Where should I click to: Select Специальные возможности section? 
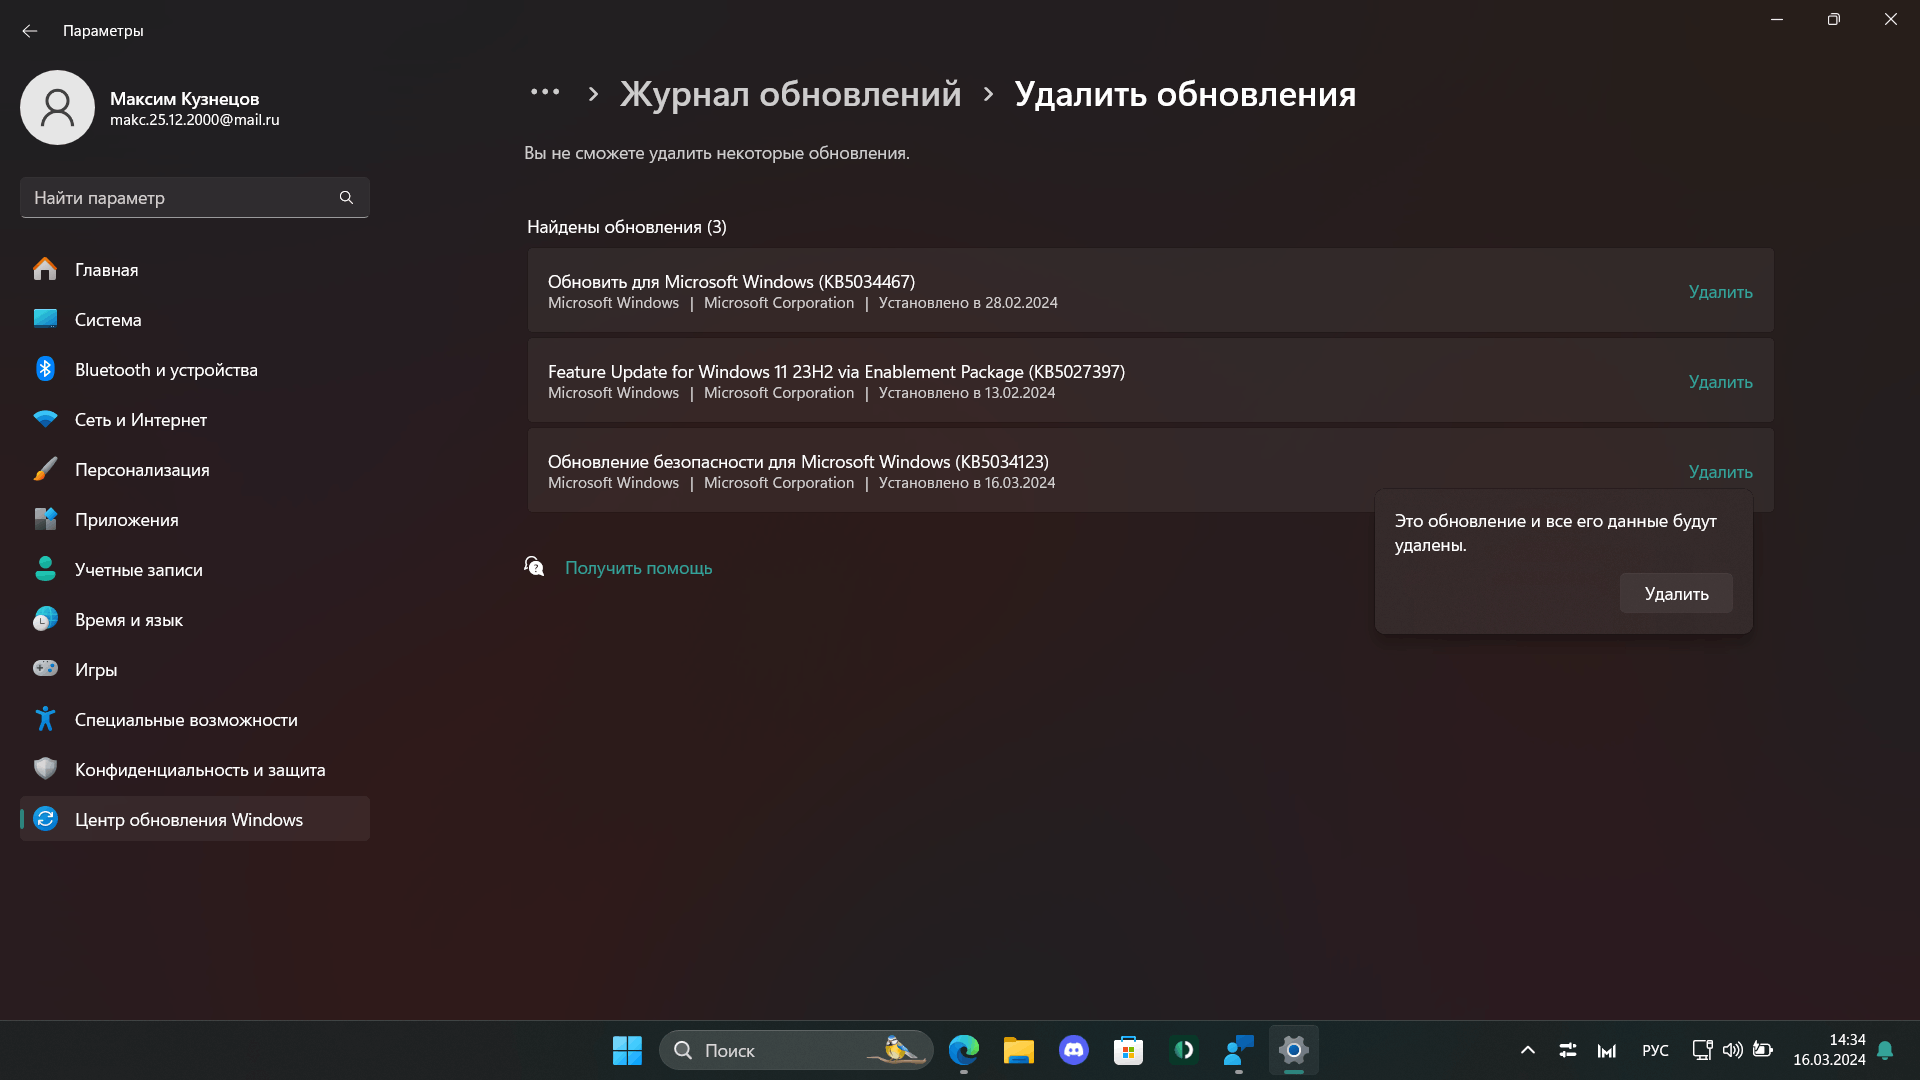195,719
